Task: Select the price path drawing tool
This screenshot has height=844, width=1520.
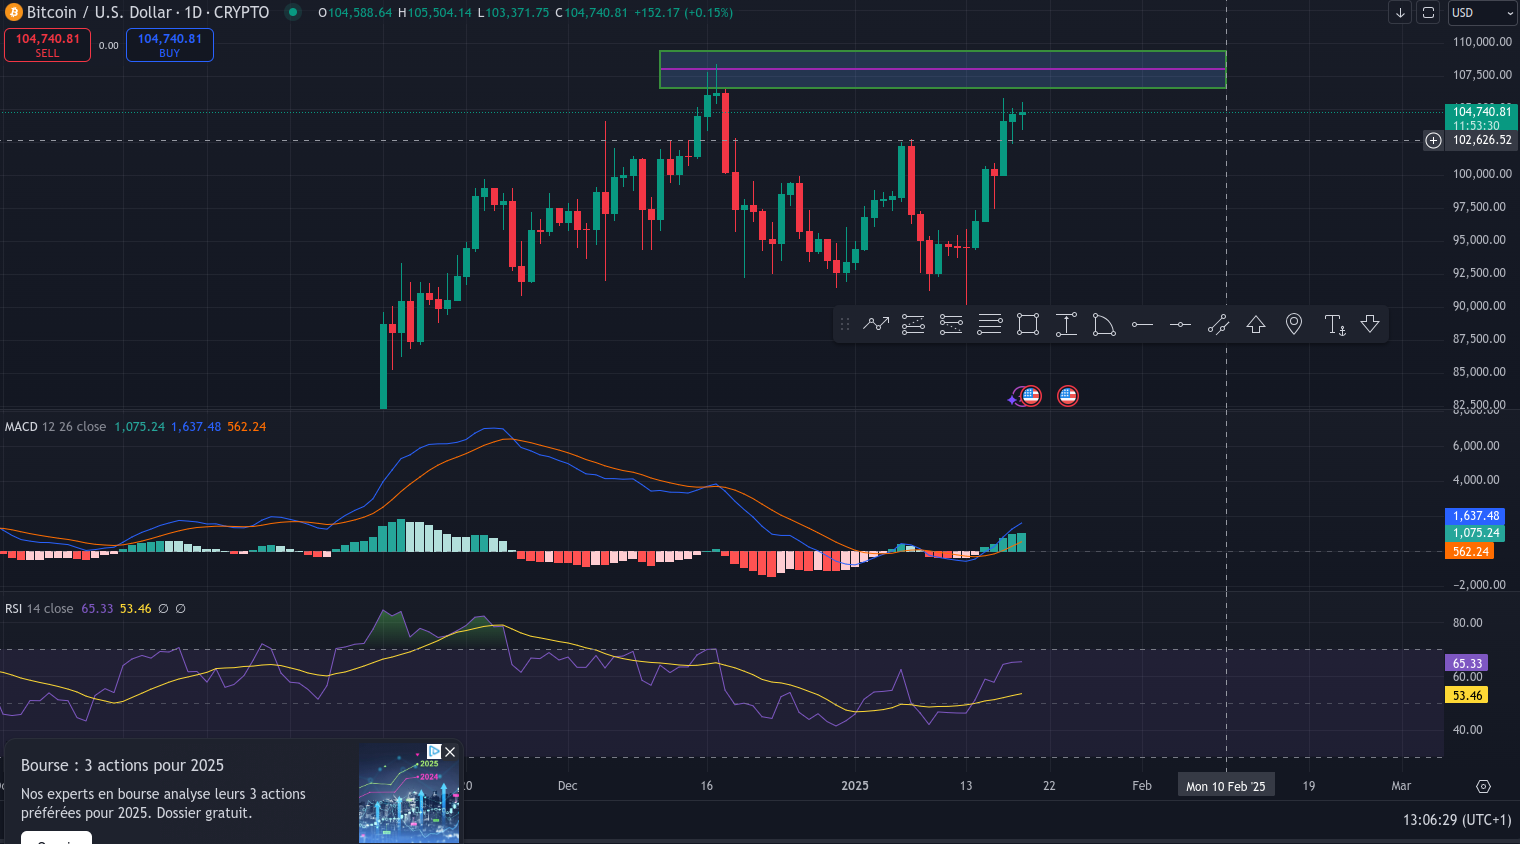Action: tap(876, 324)
